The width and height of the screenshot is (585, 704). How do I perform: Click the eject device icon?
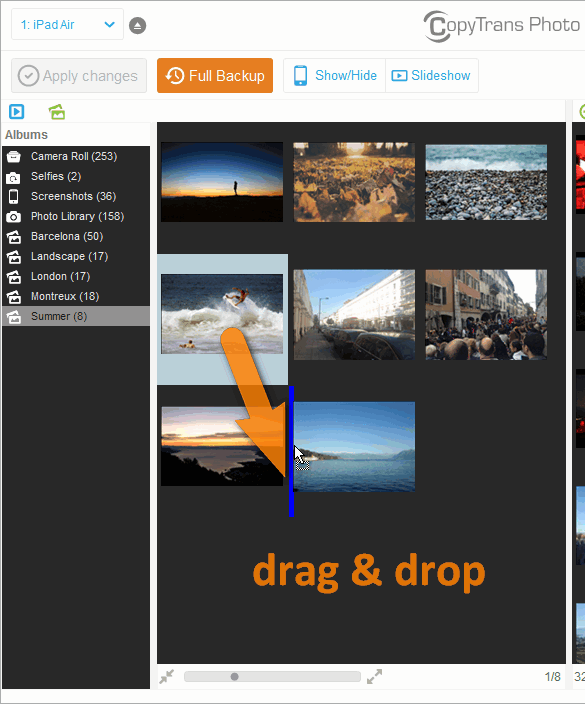coord(137,26)
